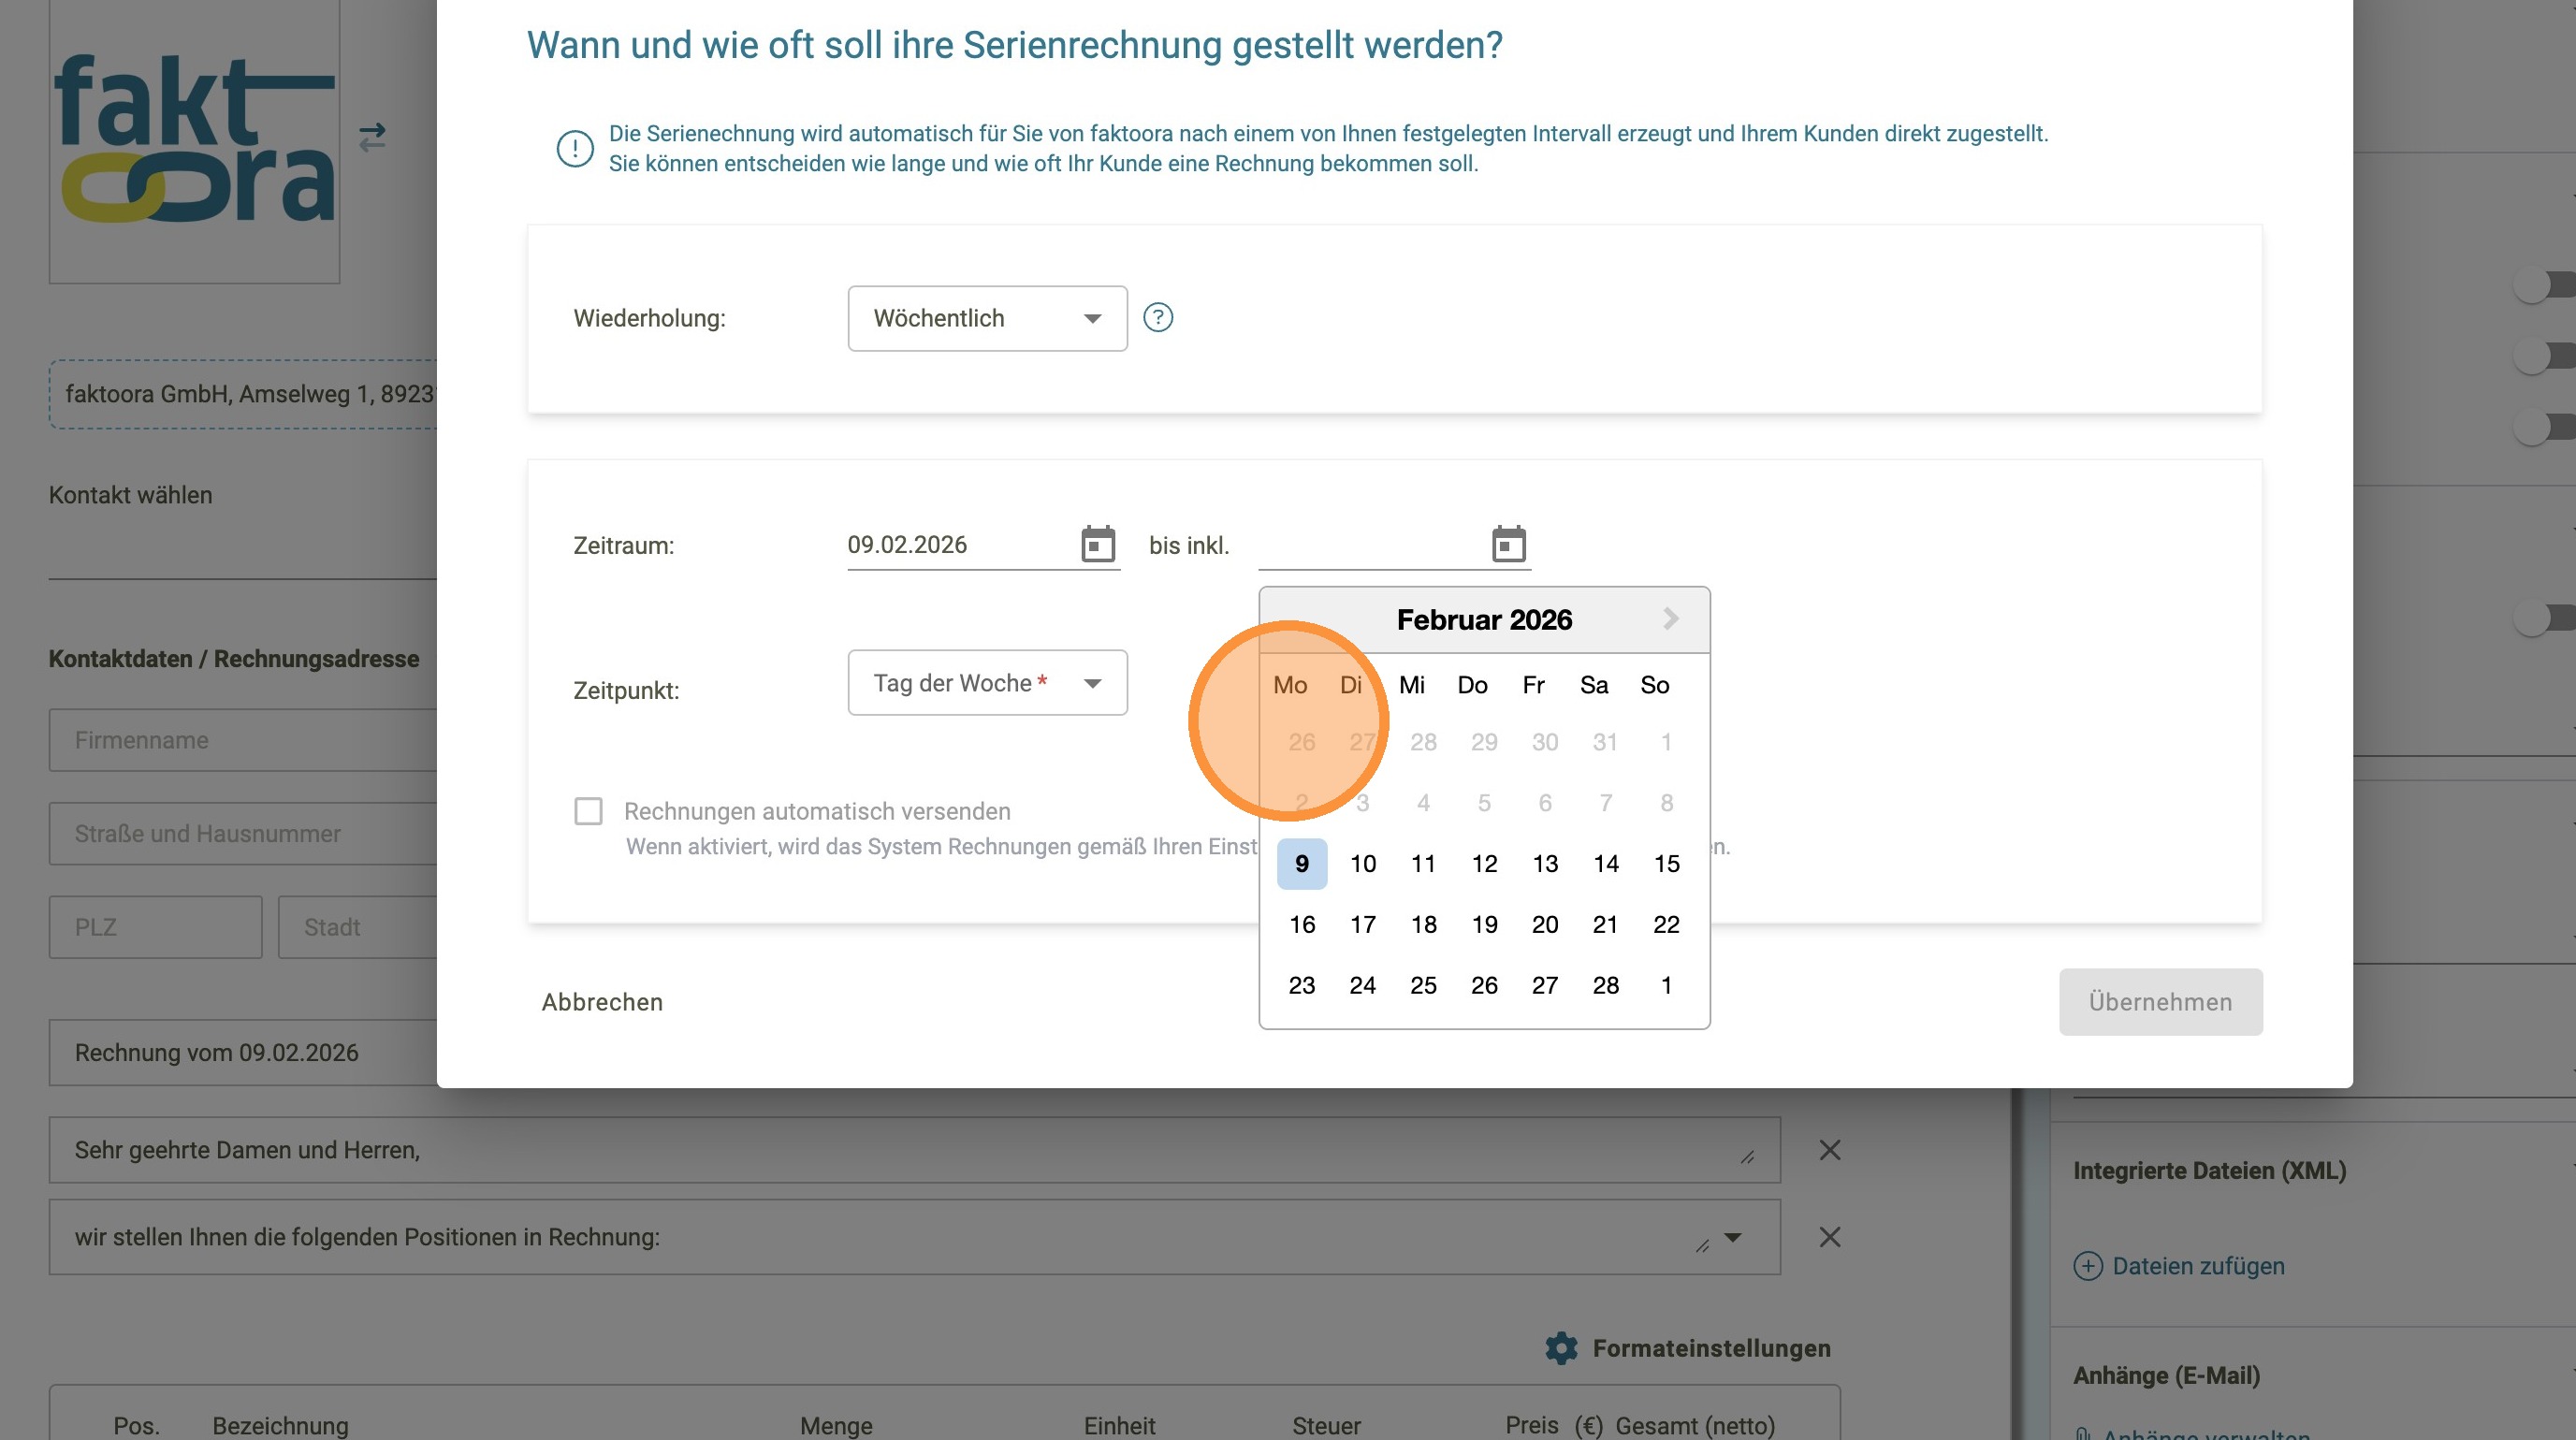Viewport: 2576px width, 1440px height.
Task: Expand the Tag der Woche dropdown
Action: click(x=987, y=683)
